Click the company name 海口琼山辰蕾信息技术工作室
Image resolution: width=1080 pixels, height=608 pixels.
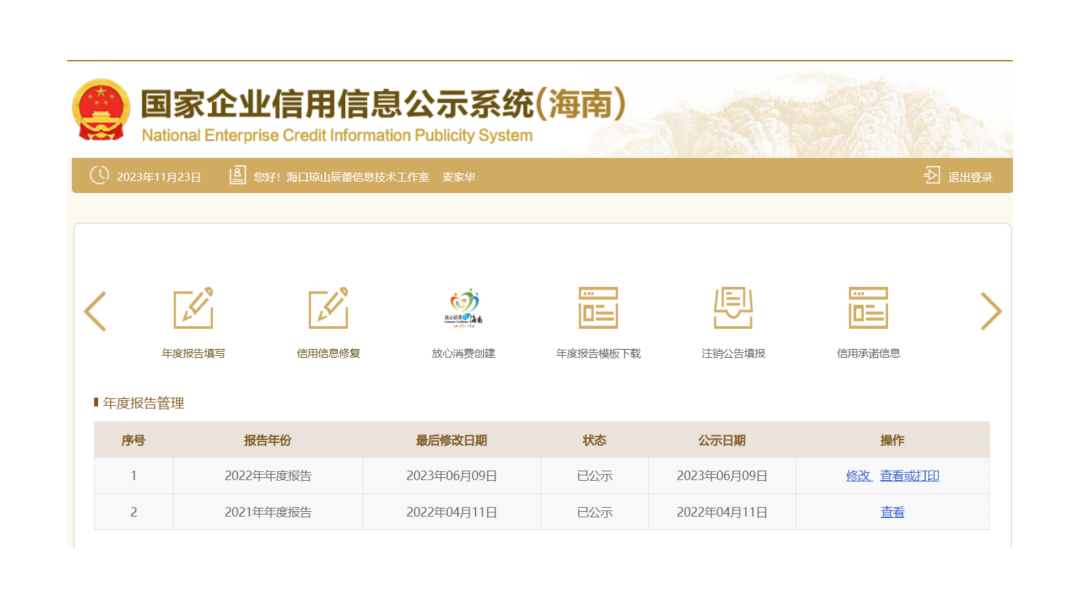pyautogui.click(x=357, y=177)
